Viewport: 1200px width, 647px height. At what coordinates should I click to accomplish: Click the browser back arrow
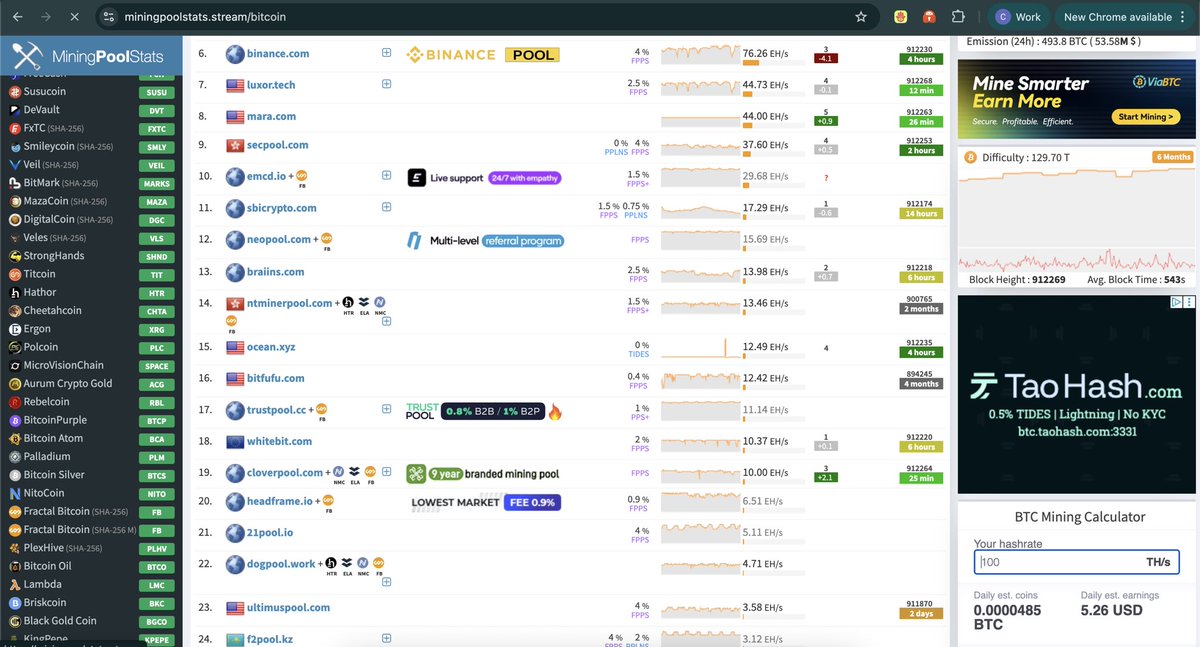[18, 17]
